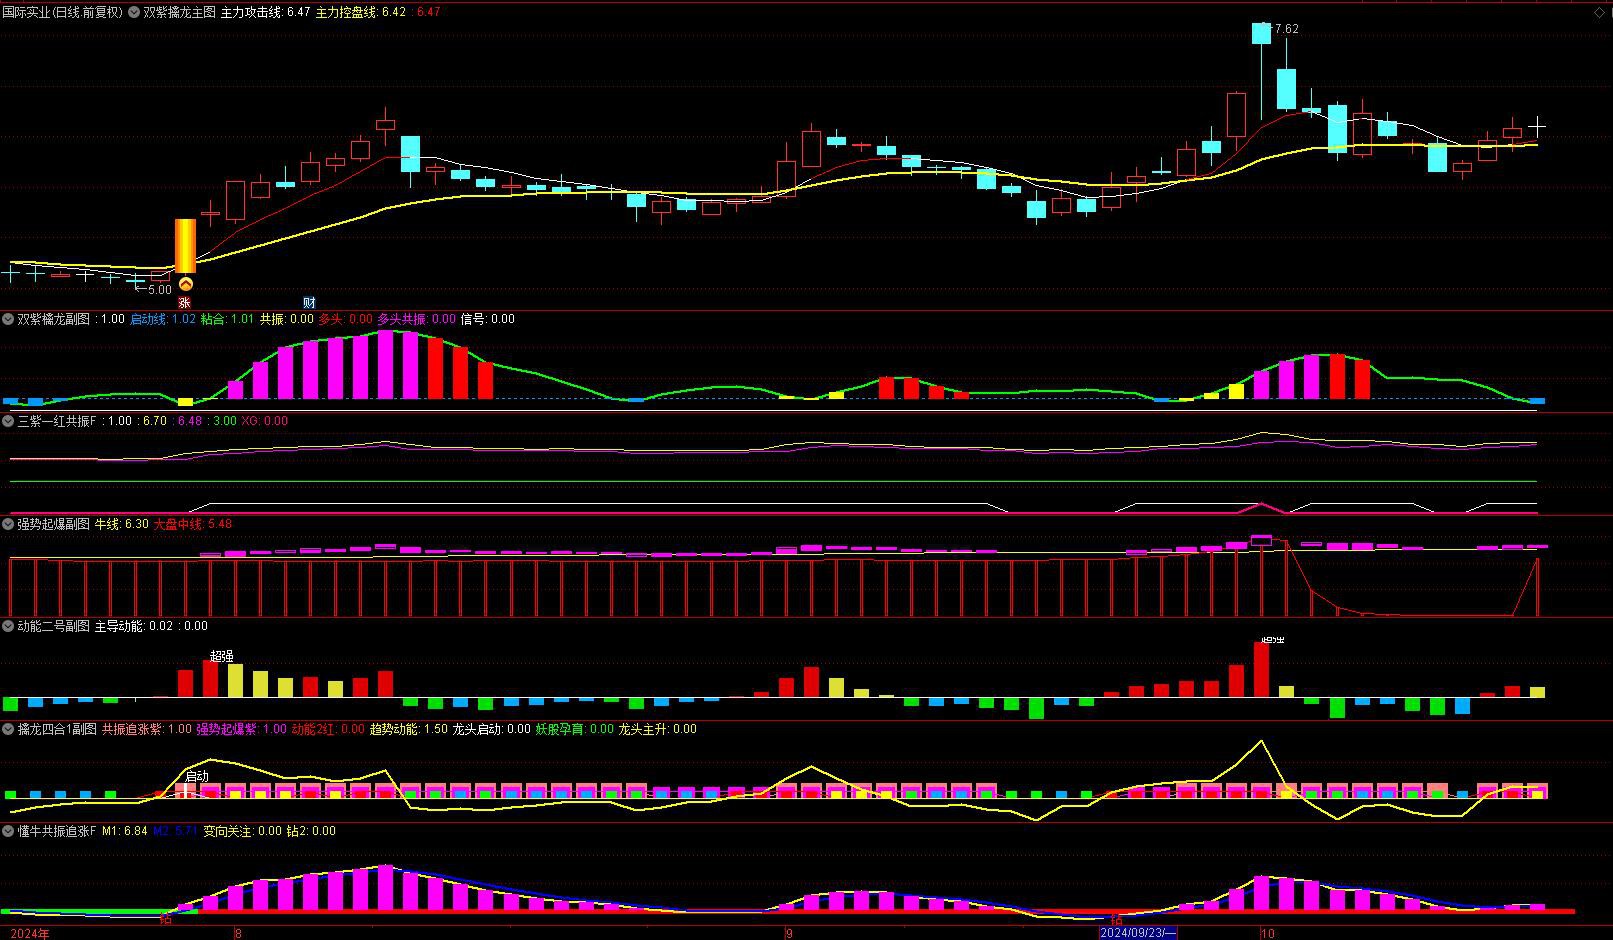This screenshot has width=1613, height=940.
Task: Click the 共振: 0.00 label
Action: [x=286, y=319]
